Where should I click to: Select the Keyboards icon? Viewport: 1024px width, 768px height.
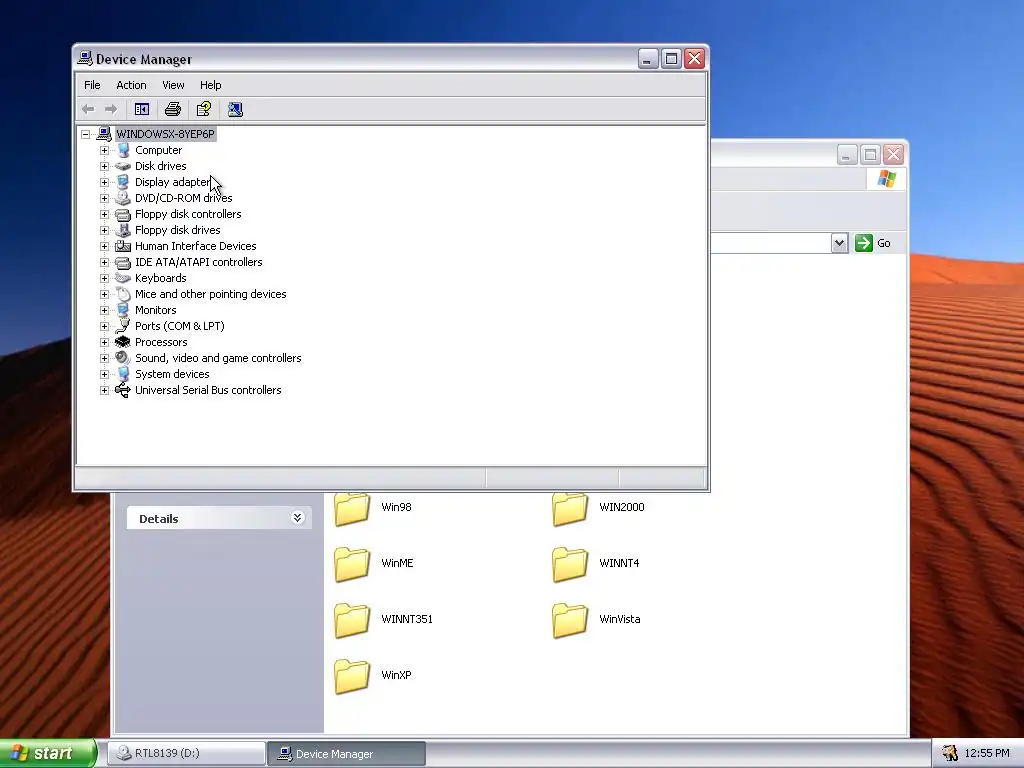pos(123,278)
